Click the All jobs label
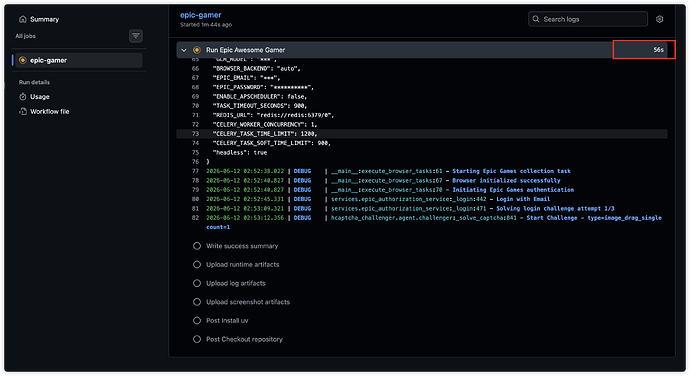690x376 pixels. tap(26, 36)
